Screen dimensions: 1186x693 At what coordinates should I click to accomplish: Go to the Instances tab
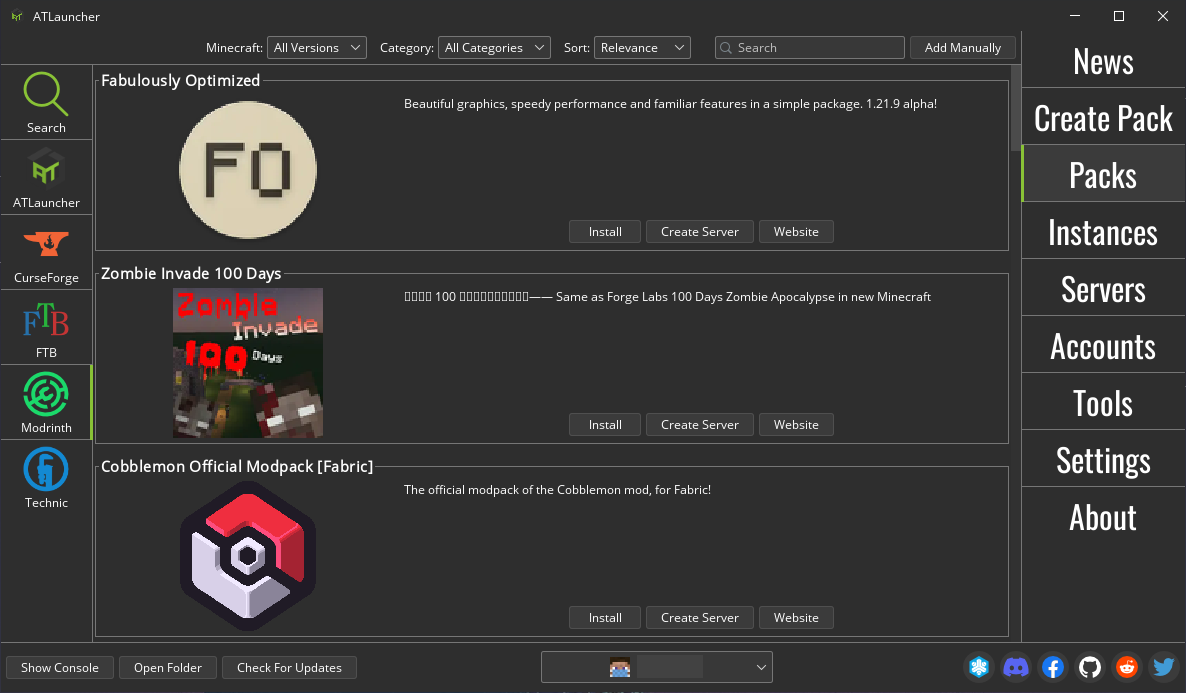tap(1103, 232)
